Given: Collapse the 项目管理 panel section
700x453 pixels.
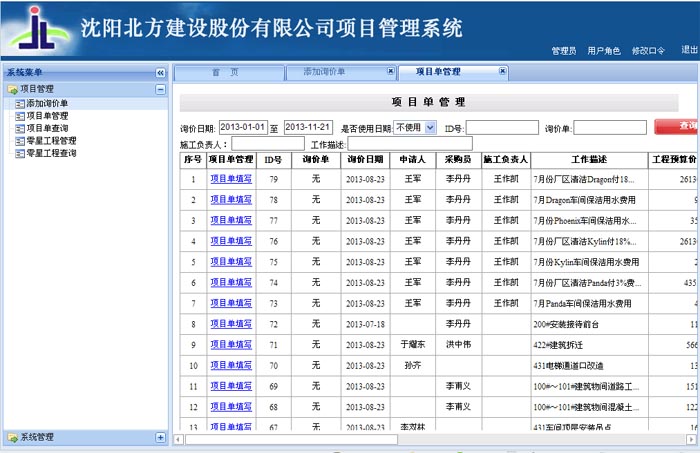Looking at the screenshot, I should 160,89.
